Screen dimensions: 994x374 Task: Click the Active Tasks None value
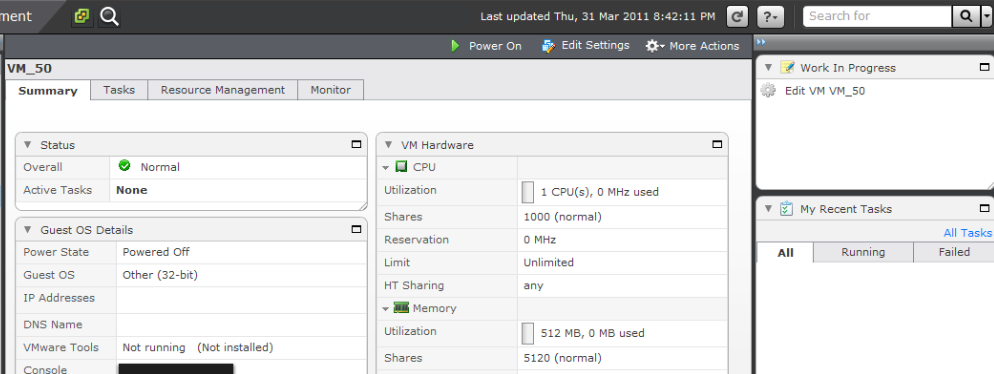coord(132,190)
